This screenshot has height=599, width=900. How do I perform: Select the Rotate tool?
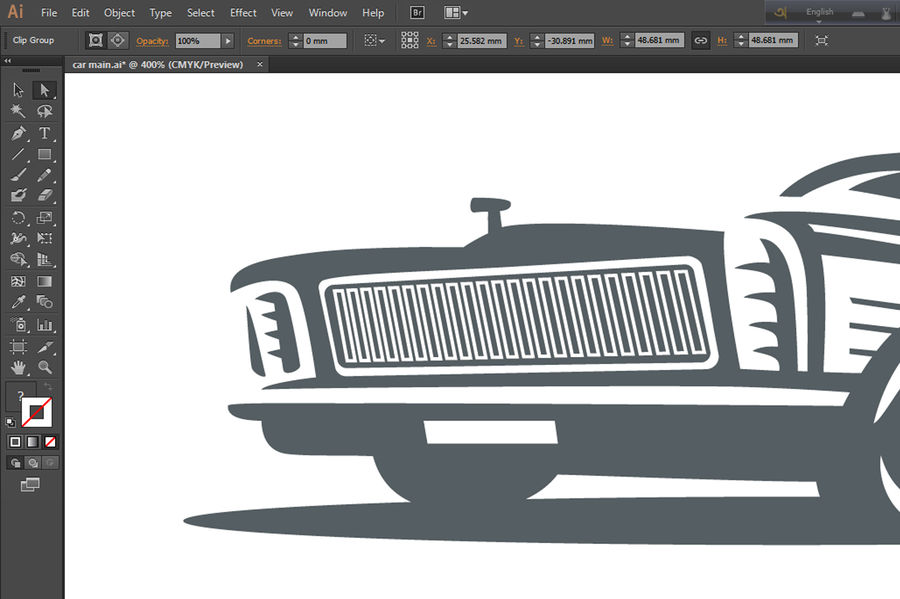point(18,218)
